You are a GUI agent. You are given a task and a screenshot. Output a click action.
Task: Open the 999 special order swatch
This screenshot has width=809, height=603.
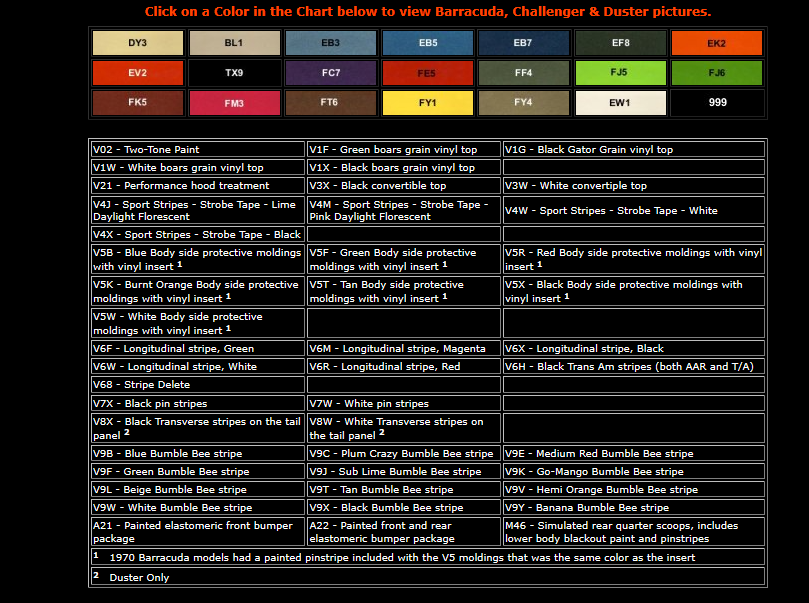(717, 103)
